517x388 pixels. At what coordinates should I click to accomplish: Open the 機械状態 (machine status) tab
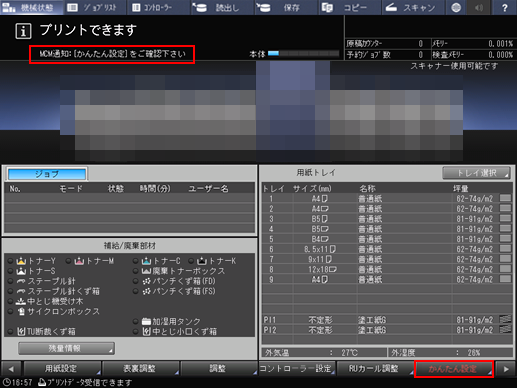[x=31, y=7]
